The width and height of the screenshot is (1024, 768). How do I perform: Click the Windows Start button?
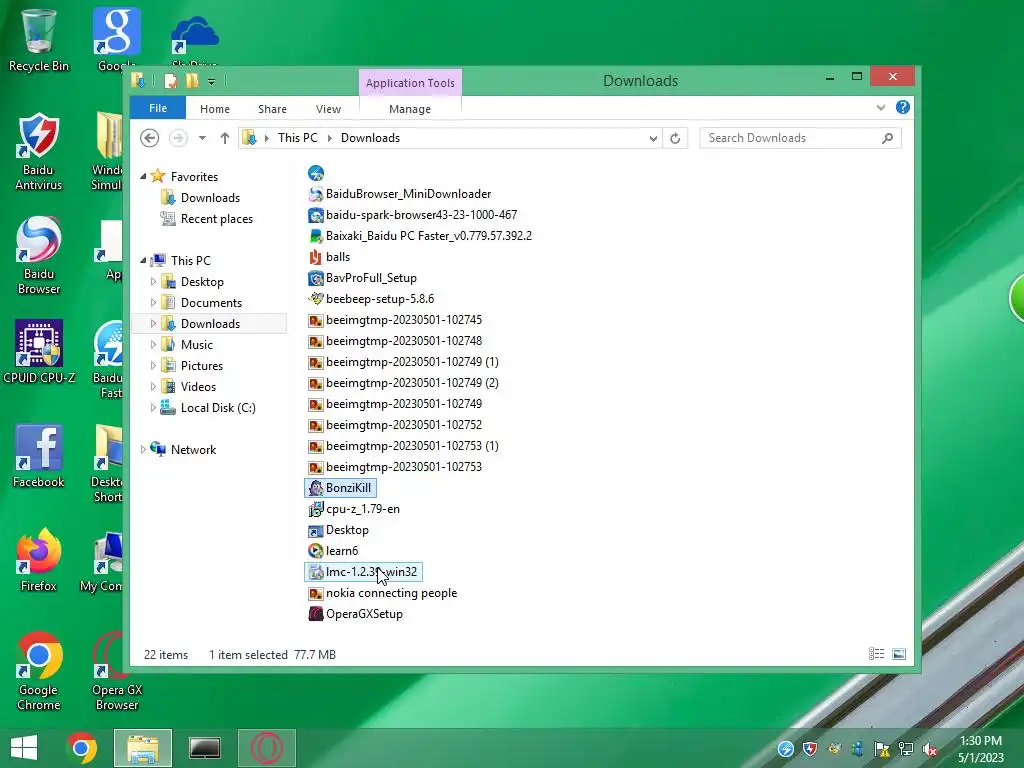(x=24, y=748)
